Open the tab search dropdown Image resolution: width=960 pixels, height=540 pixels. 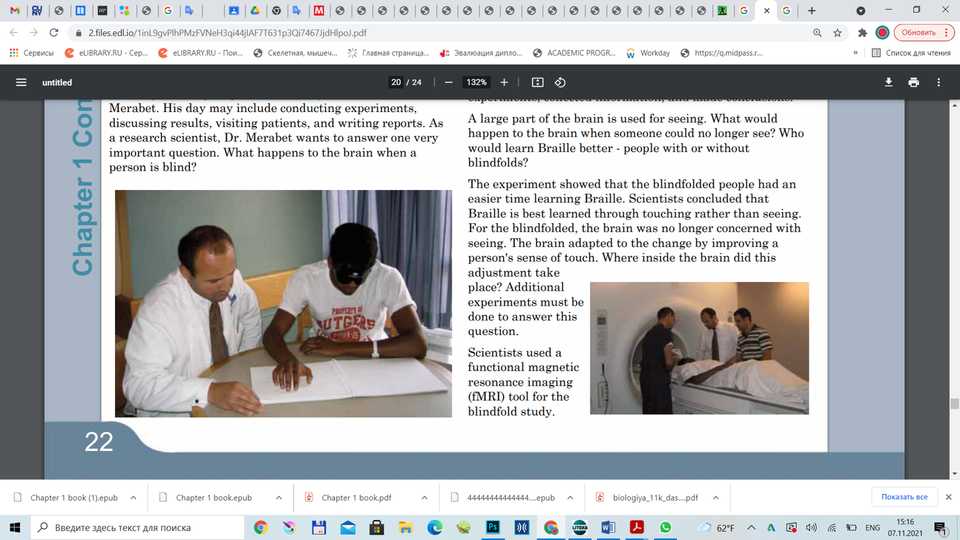tap(860, 10)
